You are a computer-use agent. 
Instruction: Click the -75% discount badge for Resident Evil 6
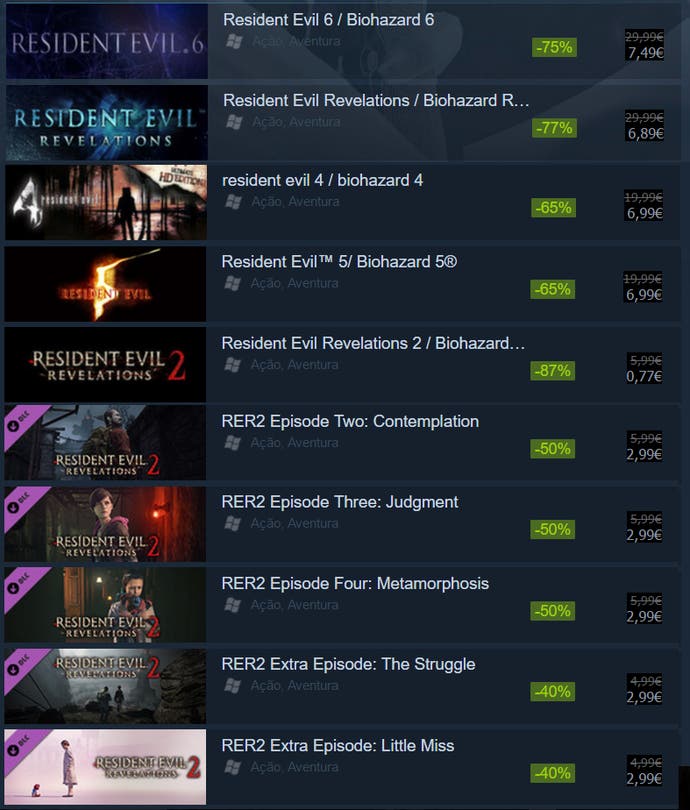coord(554,48)
